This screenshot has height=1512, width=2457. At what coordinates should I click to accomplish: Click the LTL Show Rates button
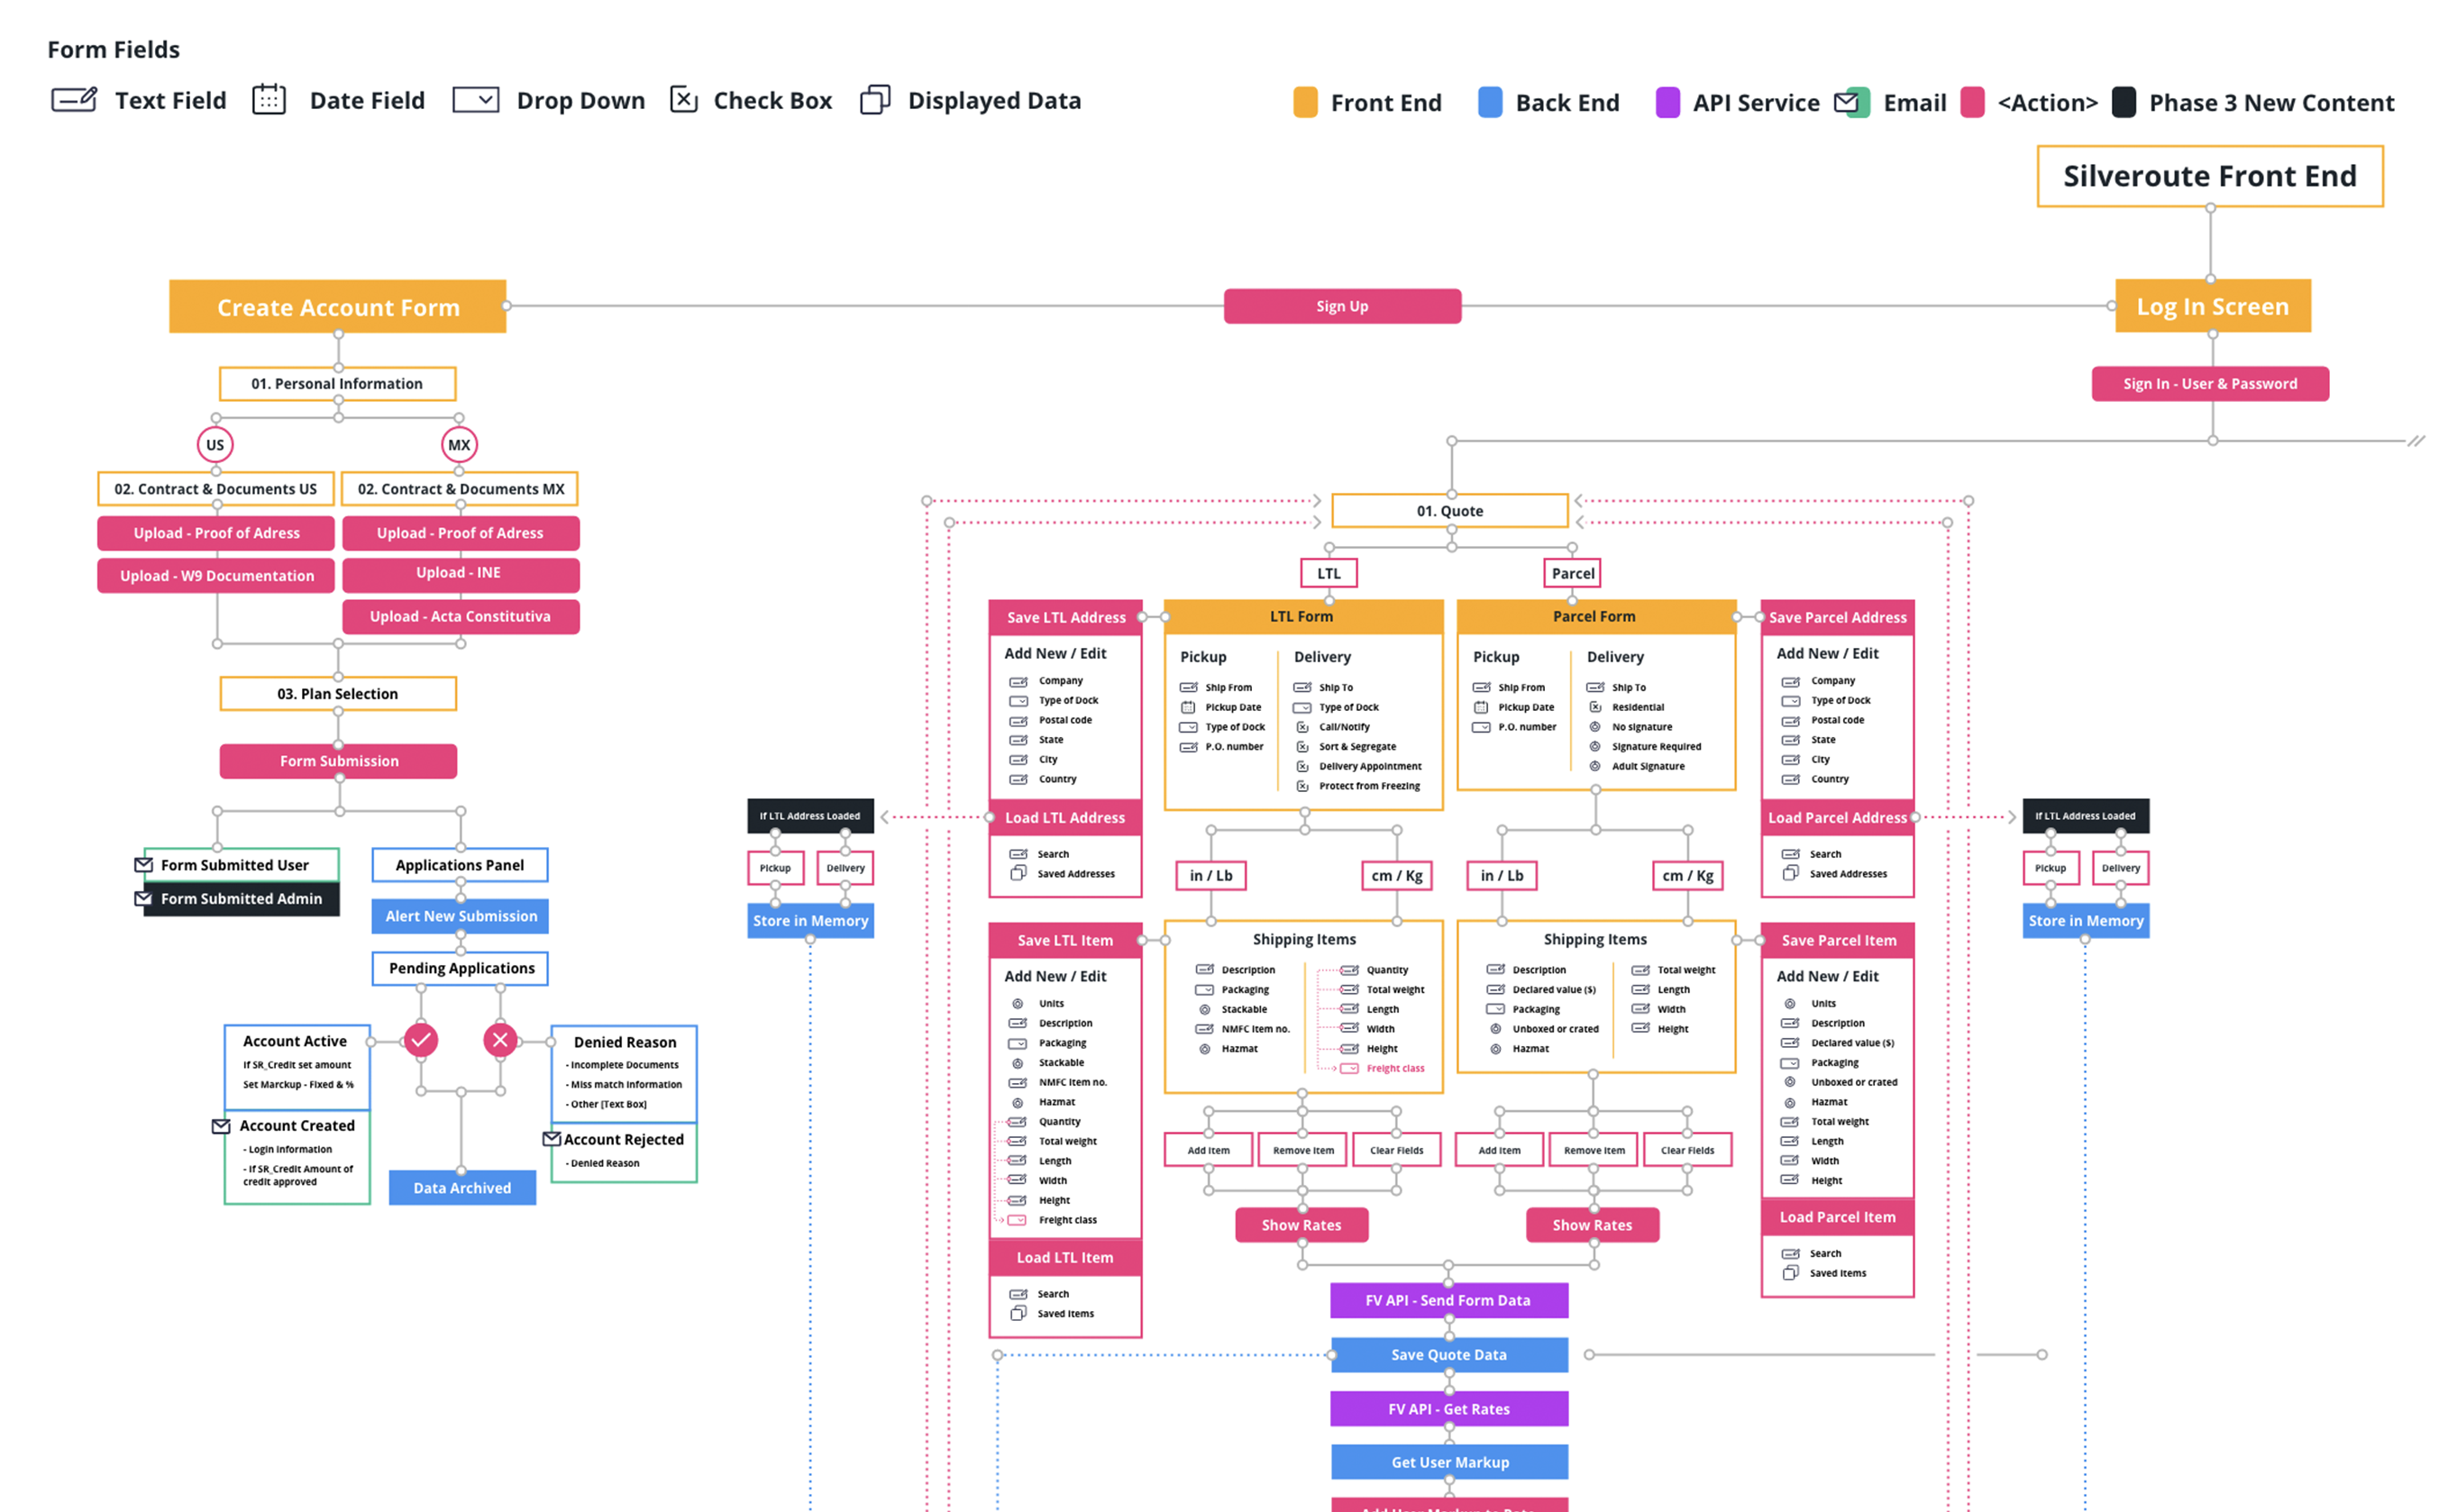coord(1301,1225)
